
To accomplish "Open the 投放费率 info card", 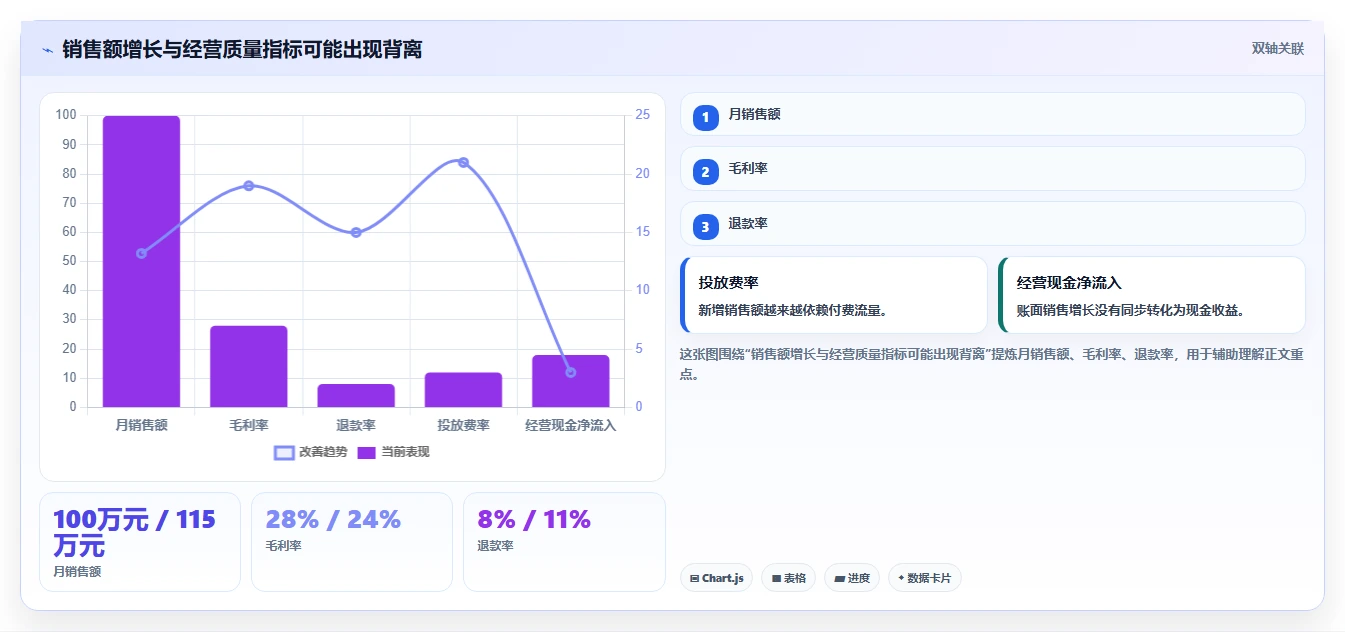I will 833,295.
